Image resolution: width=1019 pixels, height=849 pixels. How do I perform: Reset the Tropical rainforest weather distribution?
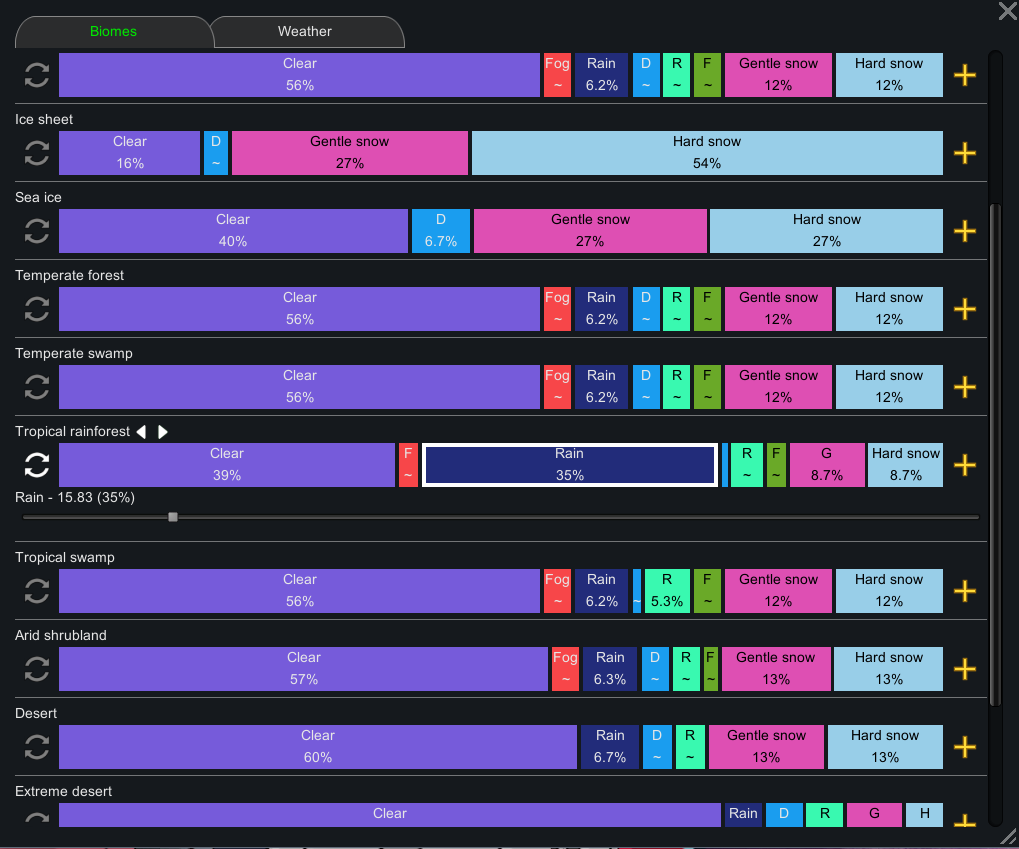click(37, 465)
